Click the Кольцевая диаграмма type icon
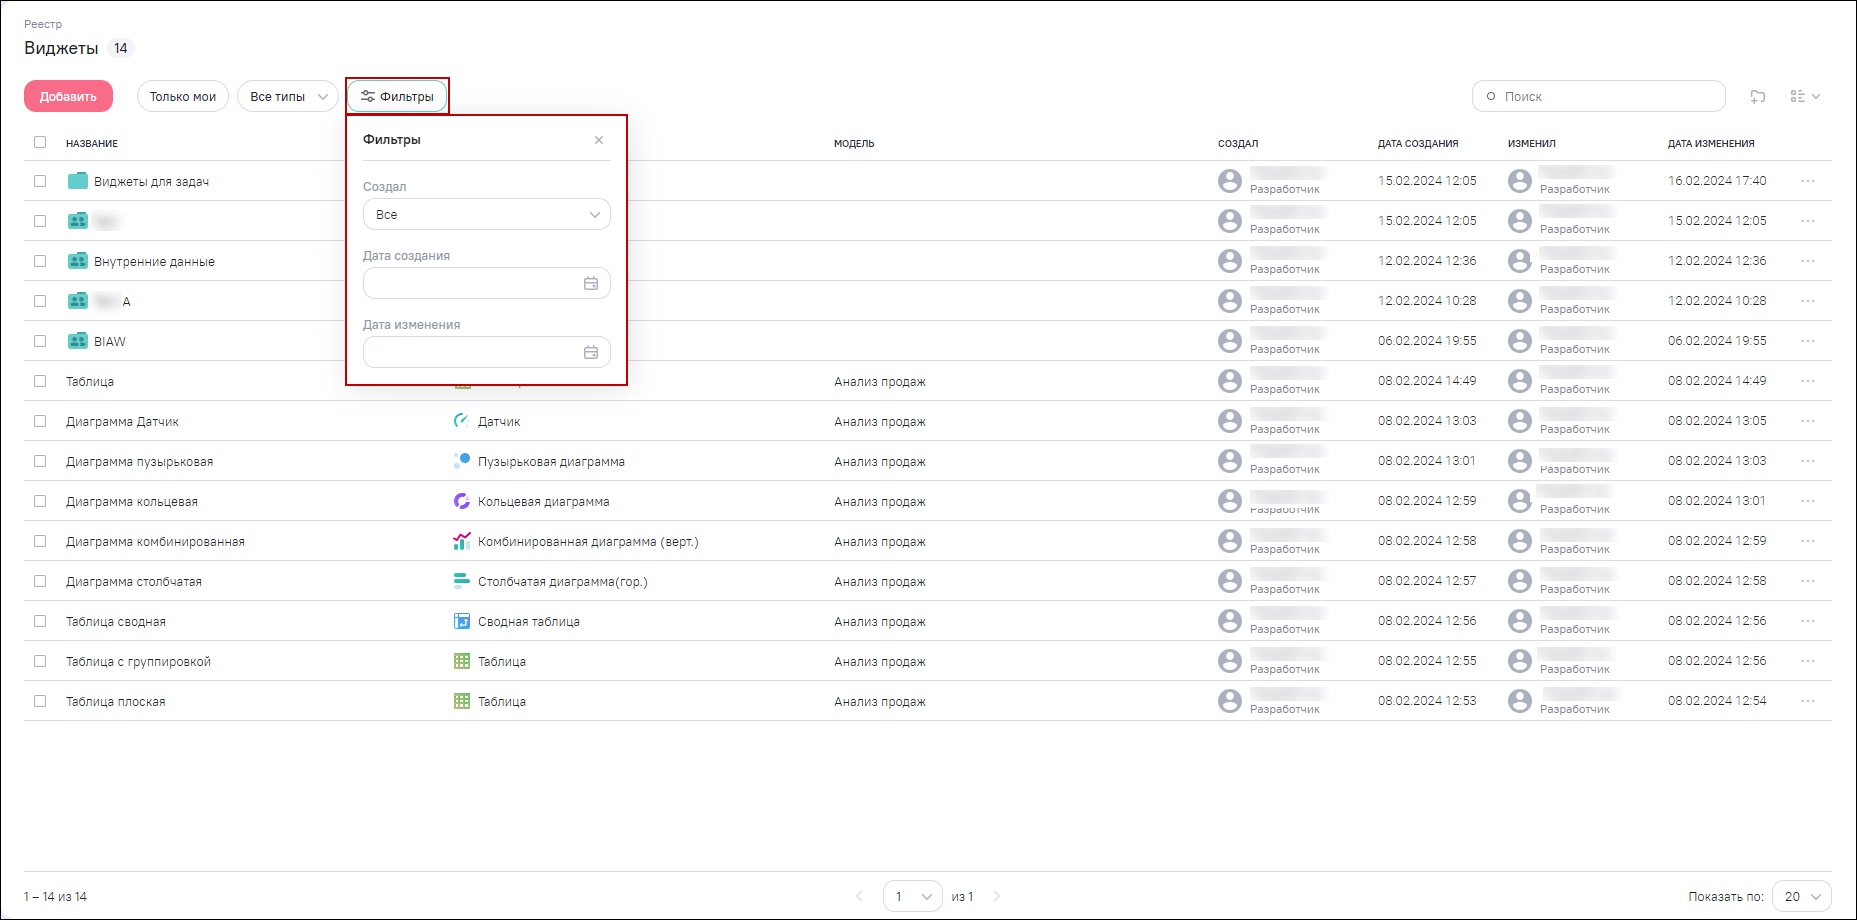This screenshot has height=920, width=1857. [x=461, y=501]
